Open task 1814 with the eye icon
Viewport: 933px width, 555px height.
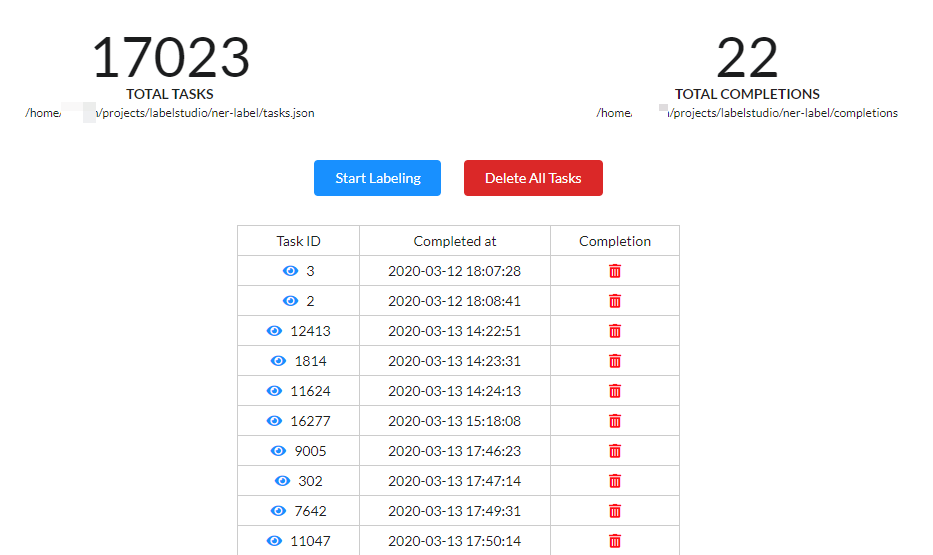point(278,361)
